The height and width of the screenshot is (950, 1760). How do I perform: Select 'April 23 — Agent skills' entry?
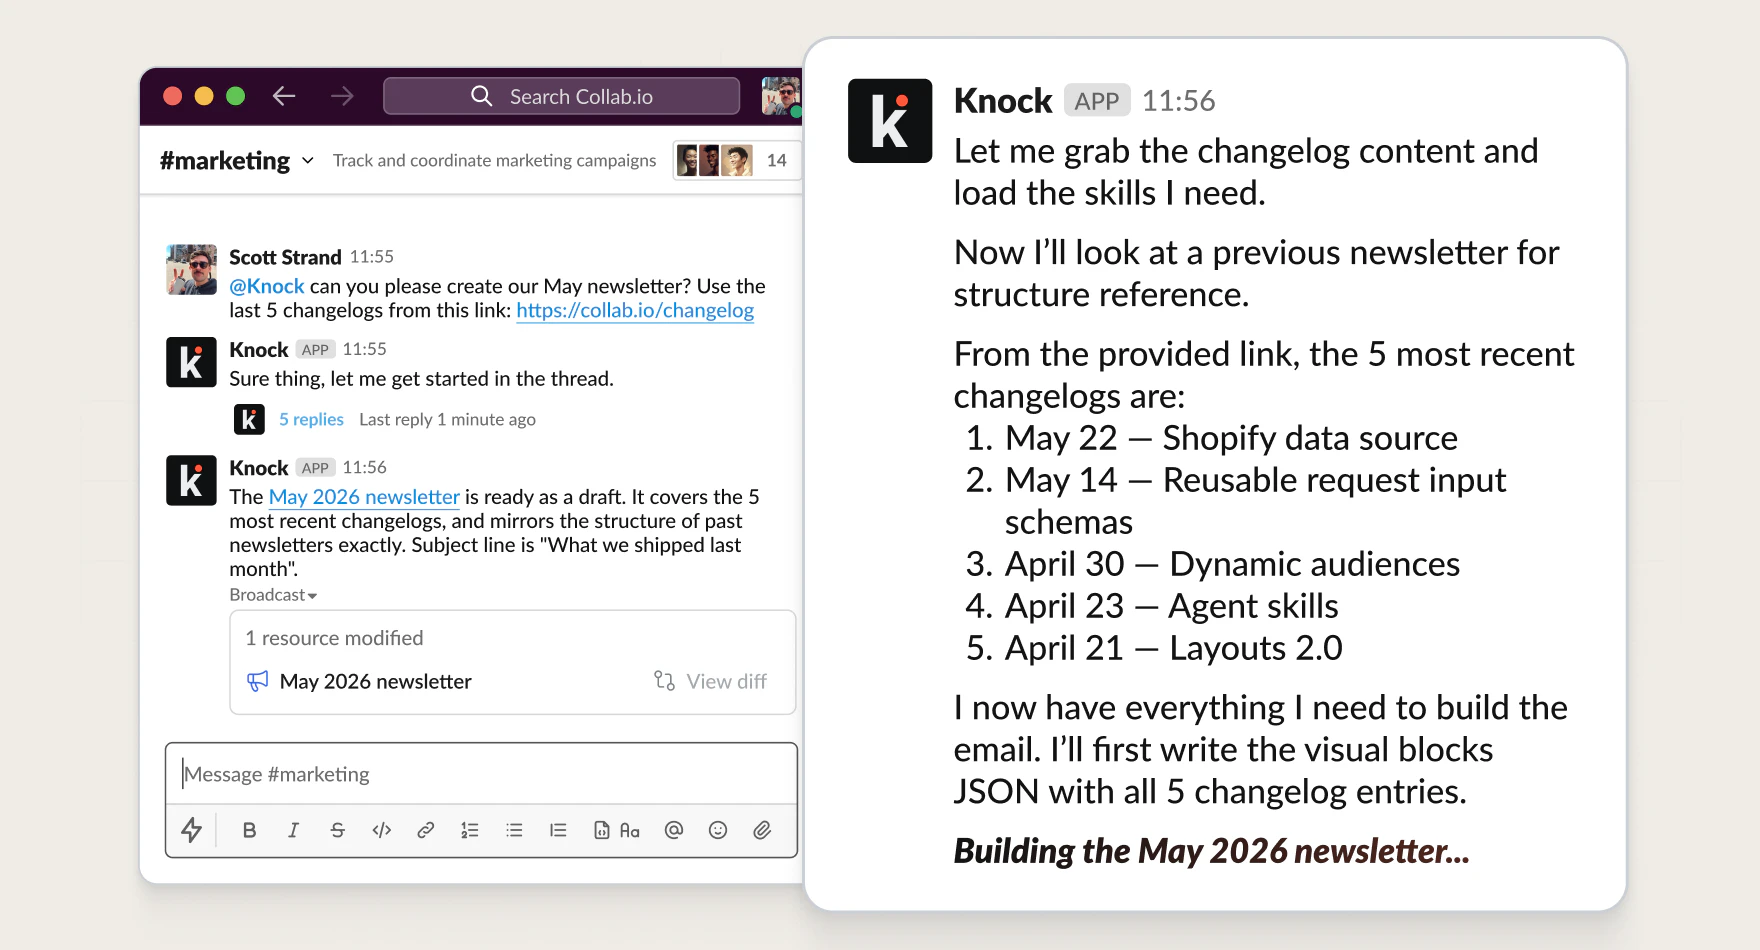pos(1171,606)
